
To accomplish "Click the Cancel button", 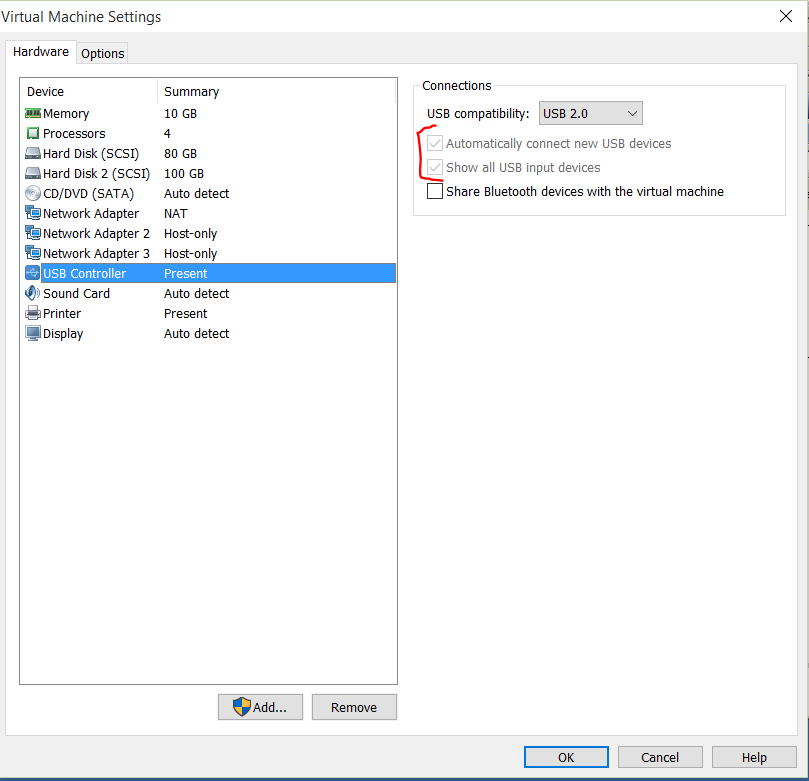I will 660,757.
